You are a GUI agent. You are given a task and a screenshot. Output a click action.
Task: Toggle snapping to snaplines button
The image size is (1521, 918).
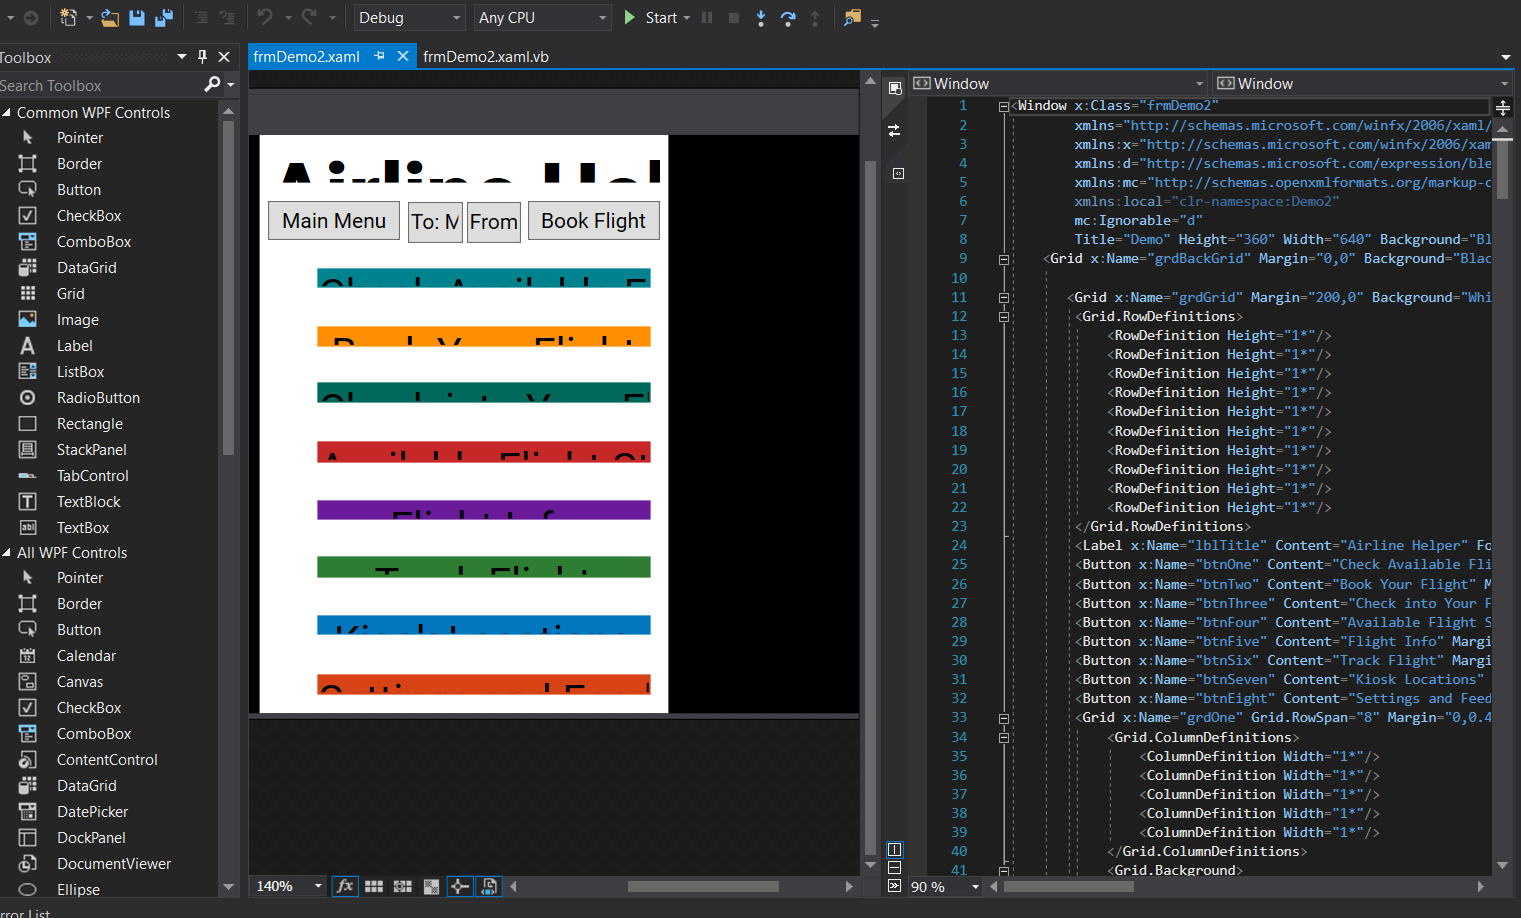pos(460,886)
